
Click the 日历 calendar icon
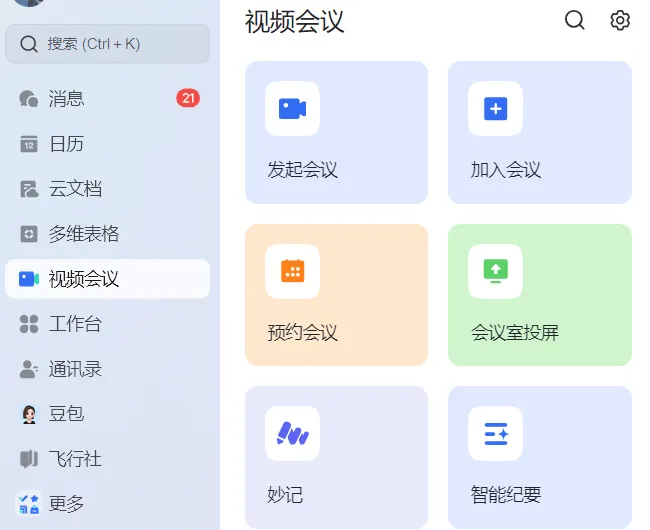pyautogui.click(x=29, y=144)
